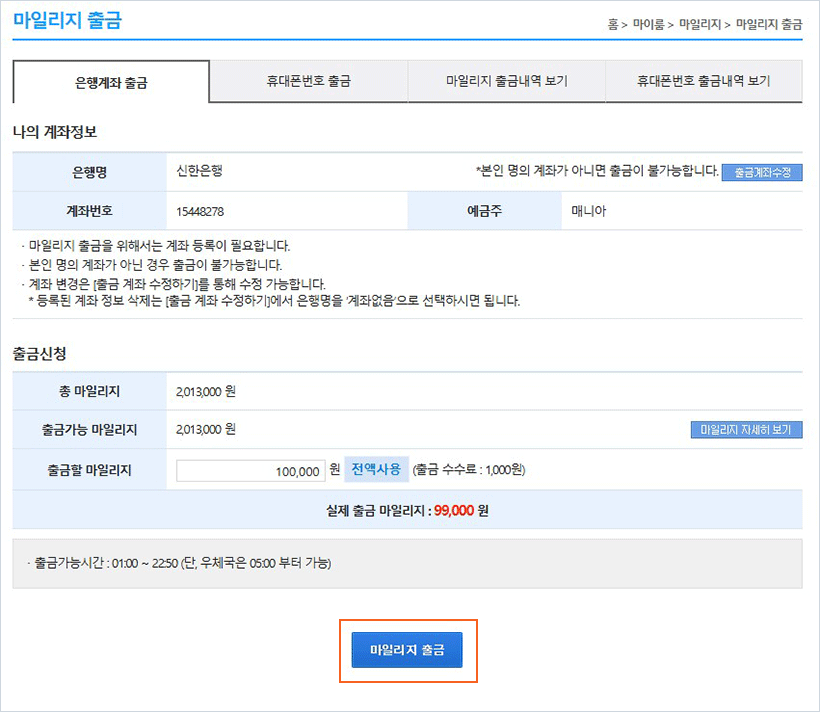This screenshot has width=820, height=712.
Task: Click the 마이룸 breadcrumb link
Action: [648, 23]
